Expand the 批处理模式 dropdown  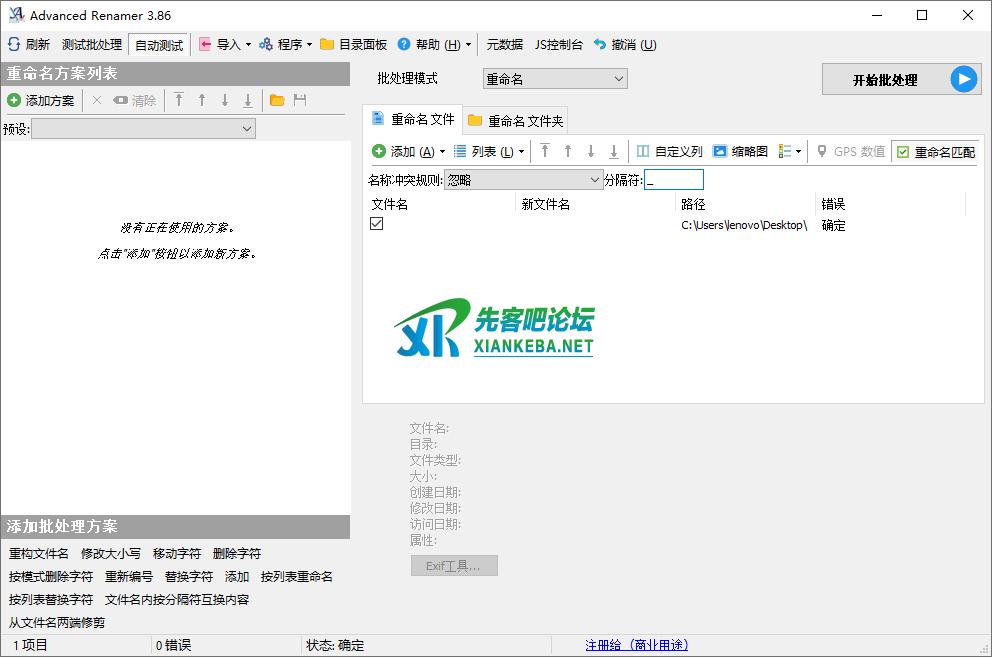coord(554,79)
